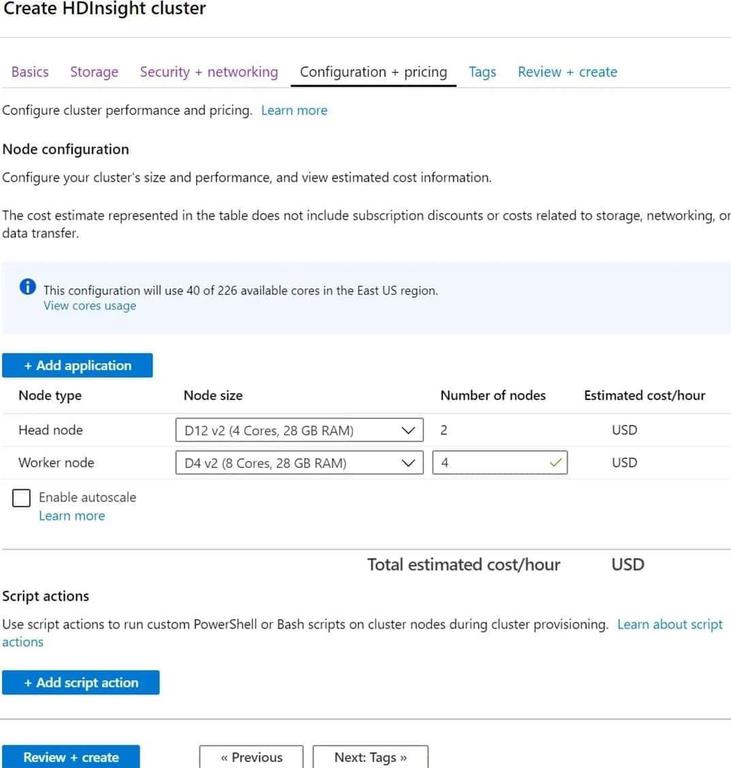731x768 pixels.
Task: Click the green checkmark in the worker nodes field
Action: [x=555, y=462]
